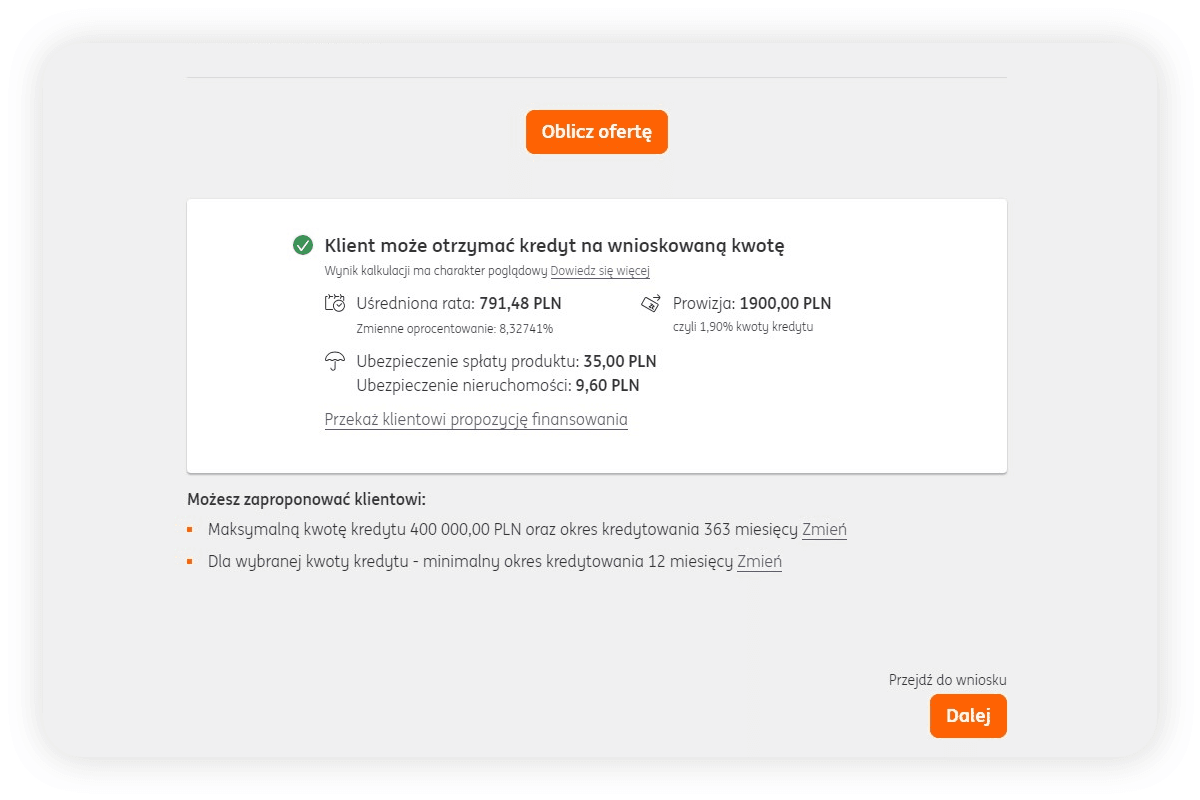Image resolution: width=1200 pixels, height=800 pixels.
Task: Click the money icon beside Prowizja
Action: point(651,303)
